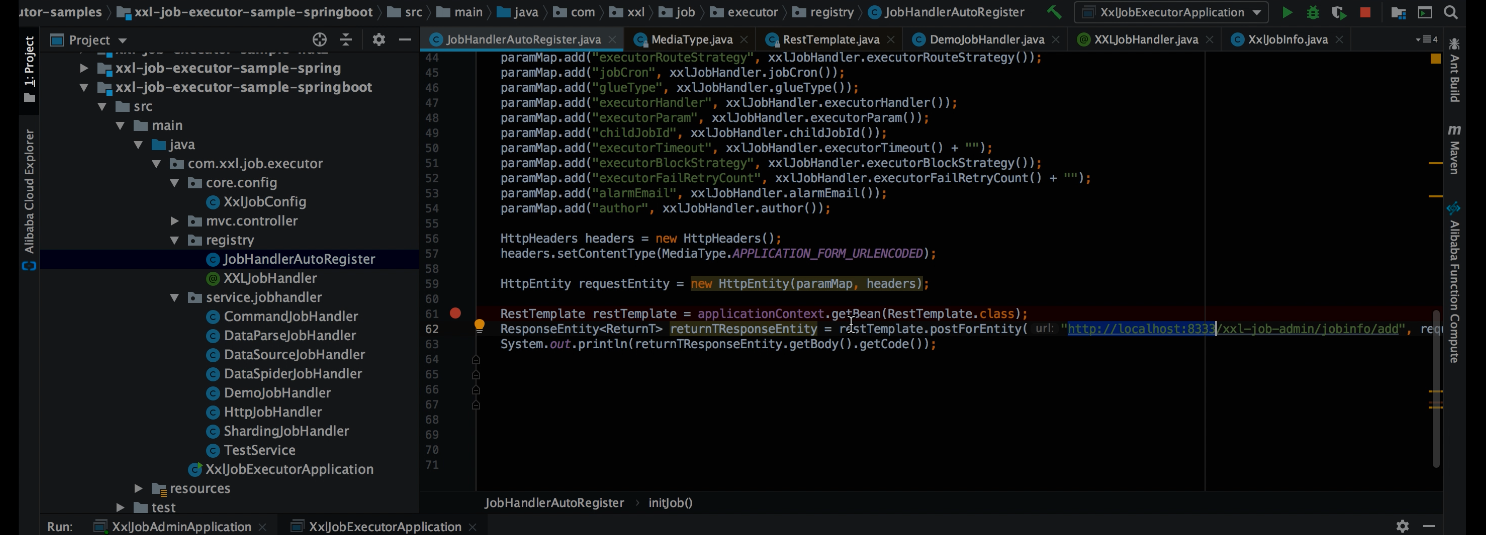Switch to the XXLJobHandler.java tab

coord(1146,40)
